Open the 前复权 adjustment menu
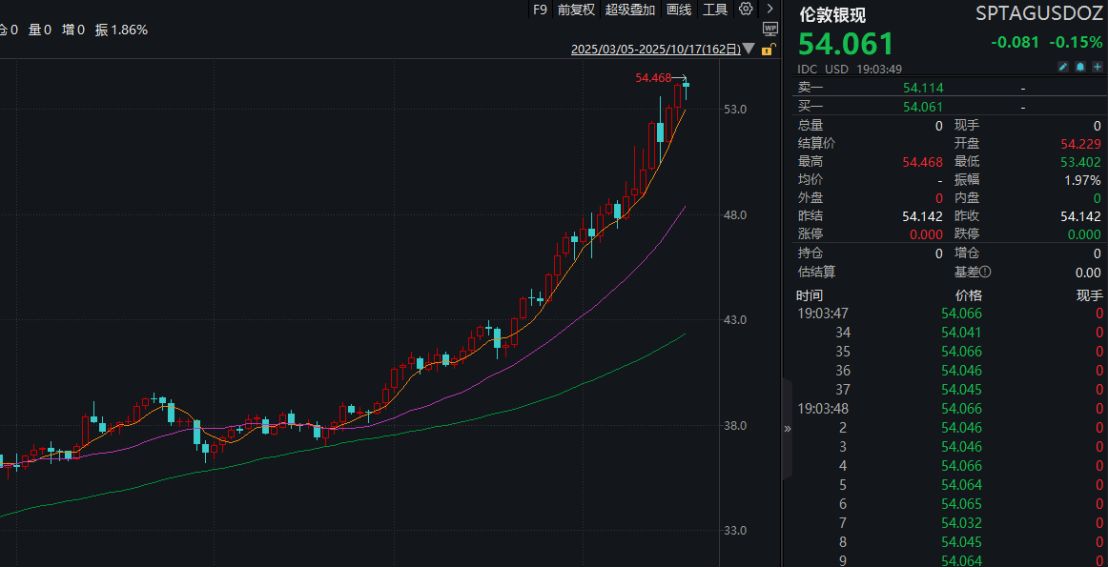 tap(576, 9)
